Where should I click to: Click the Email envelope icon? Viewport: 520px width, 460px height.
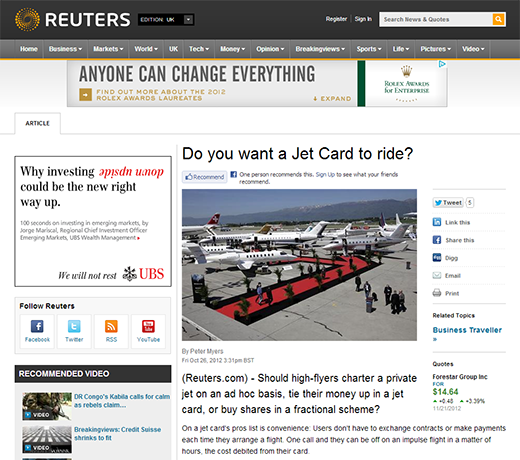point(437,275)
